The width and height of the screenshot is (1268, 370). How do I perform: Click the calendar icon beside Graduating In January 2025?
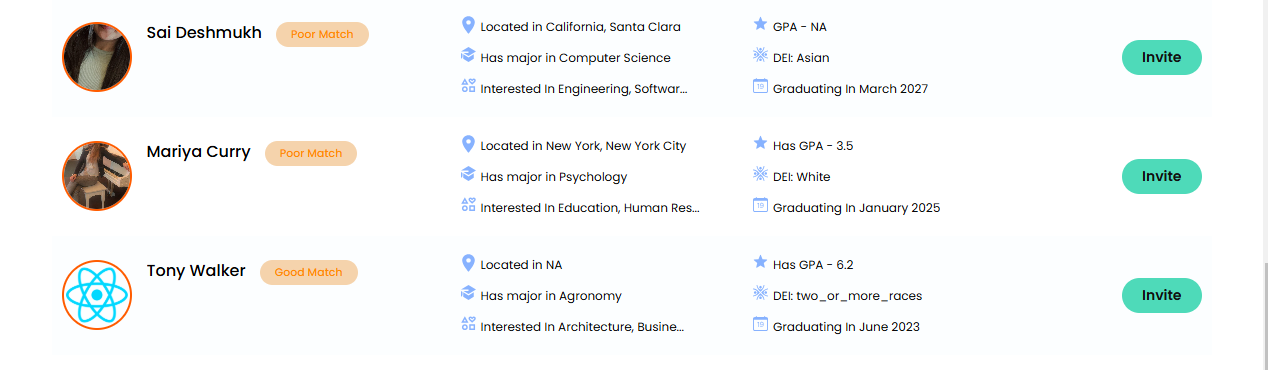coord(760,206)
